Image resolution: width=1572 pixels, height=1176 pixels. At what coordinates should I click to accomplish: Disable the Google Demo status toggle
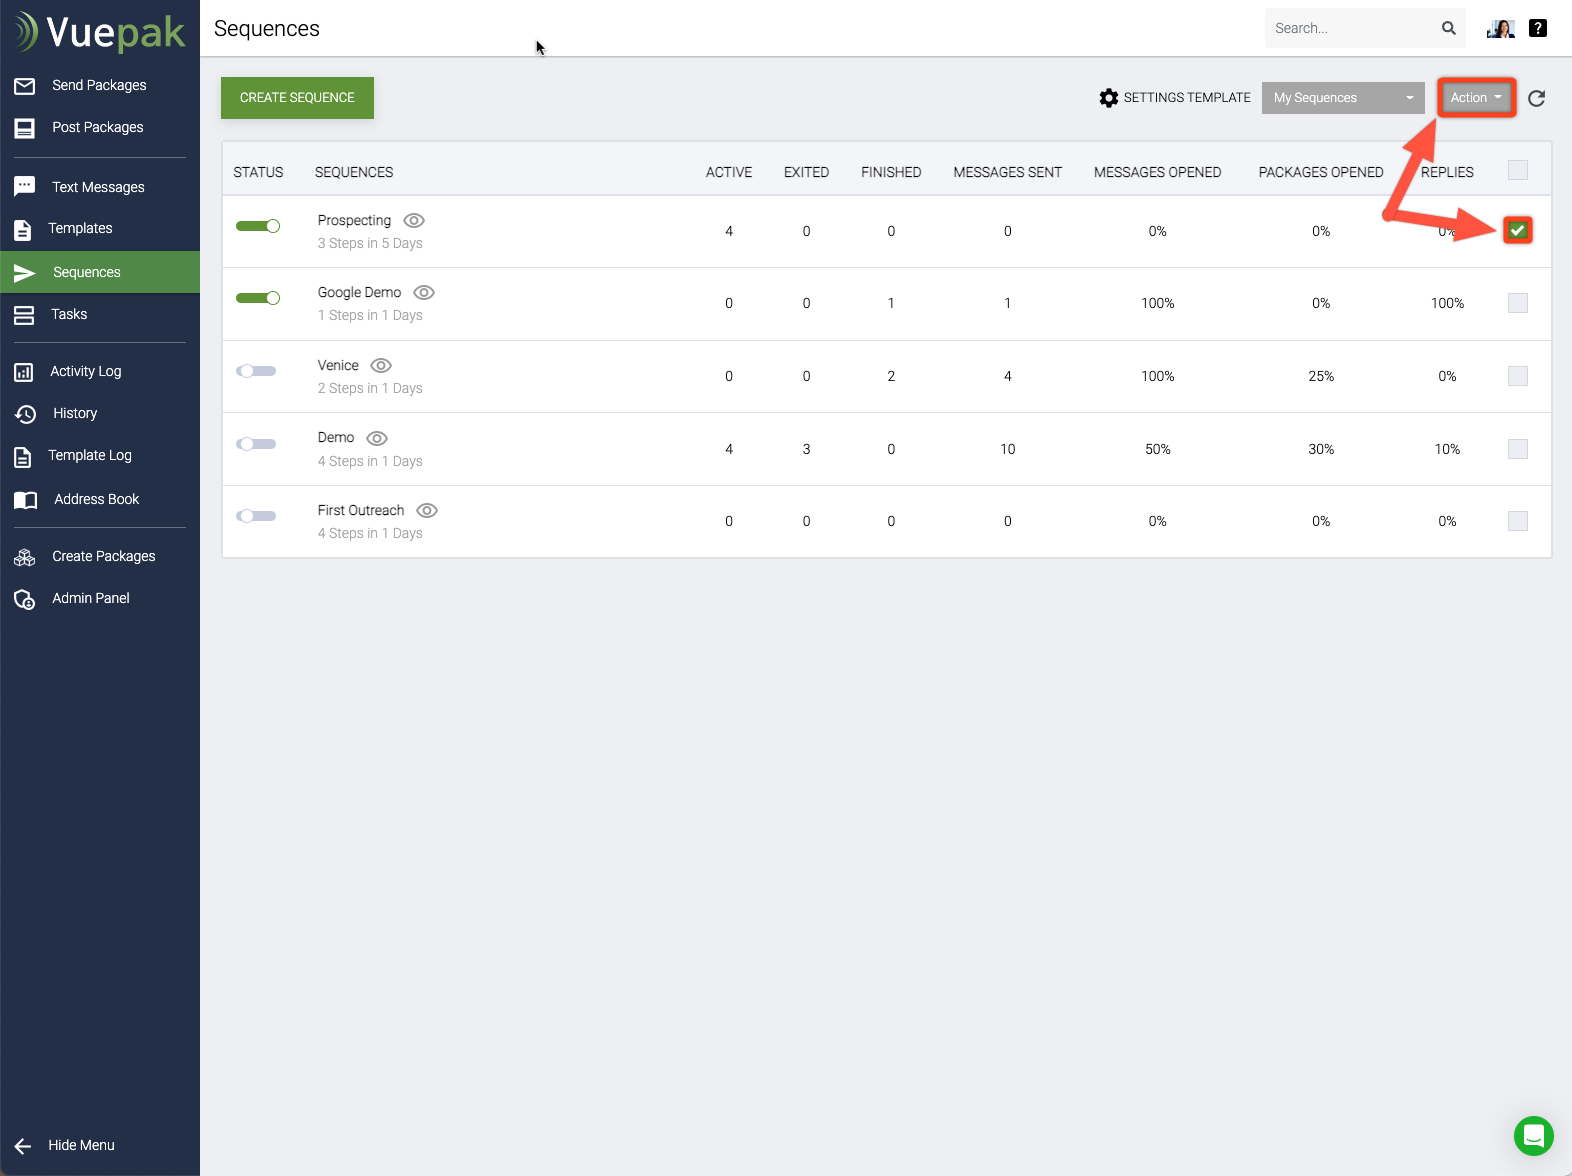point(258,298)
